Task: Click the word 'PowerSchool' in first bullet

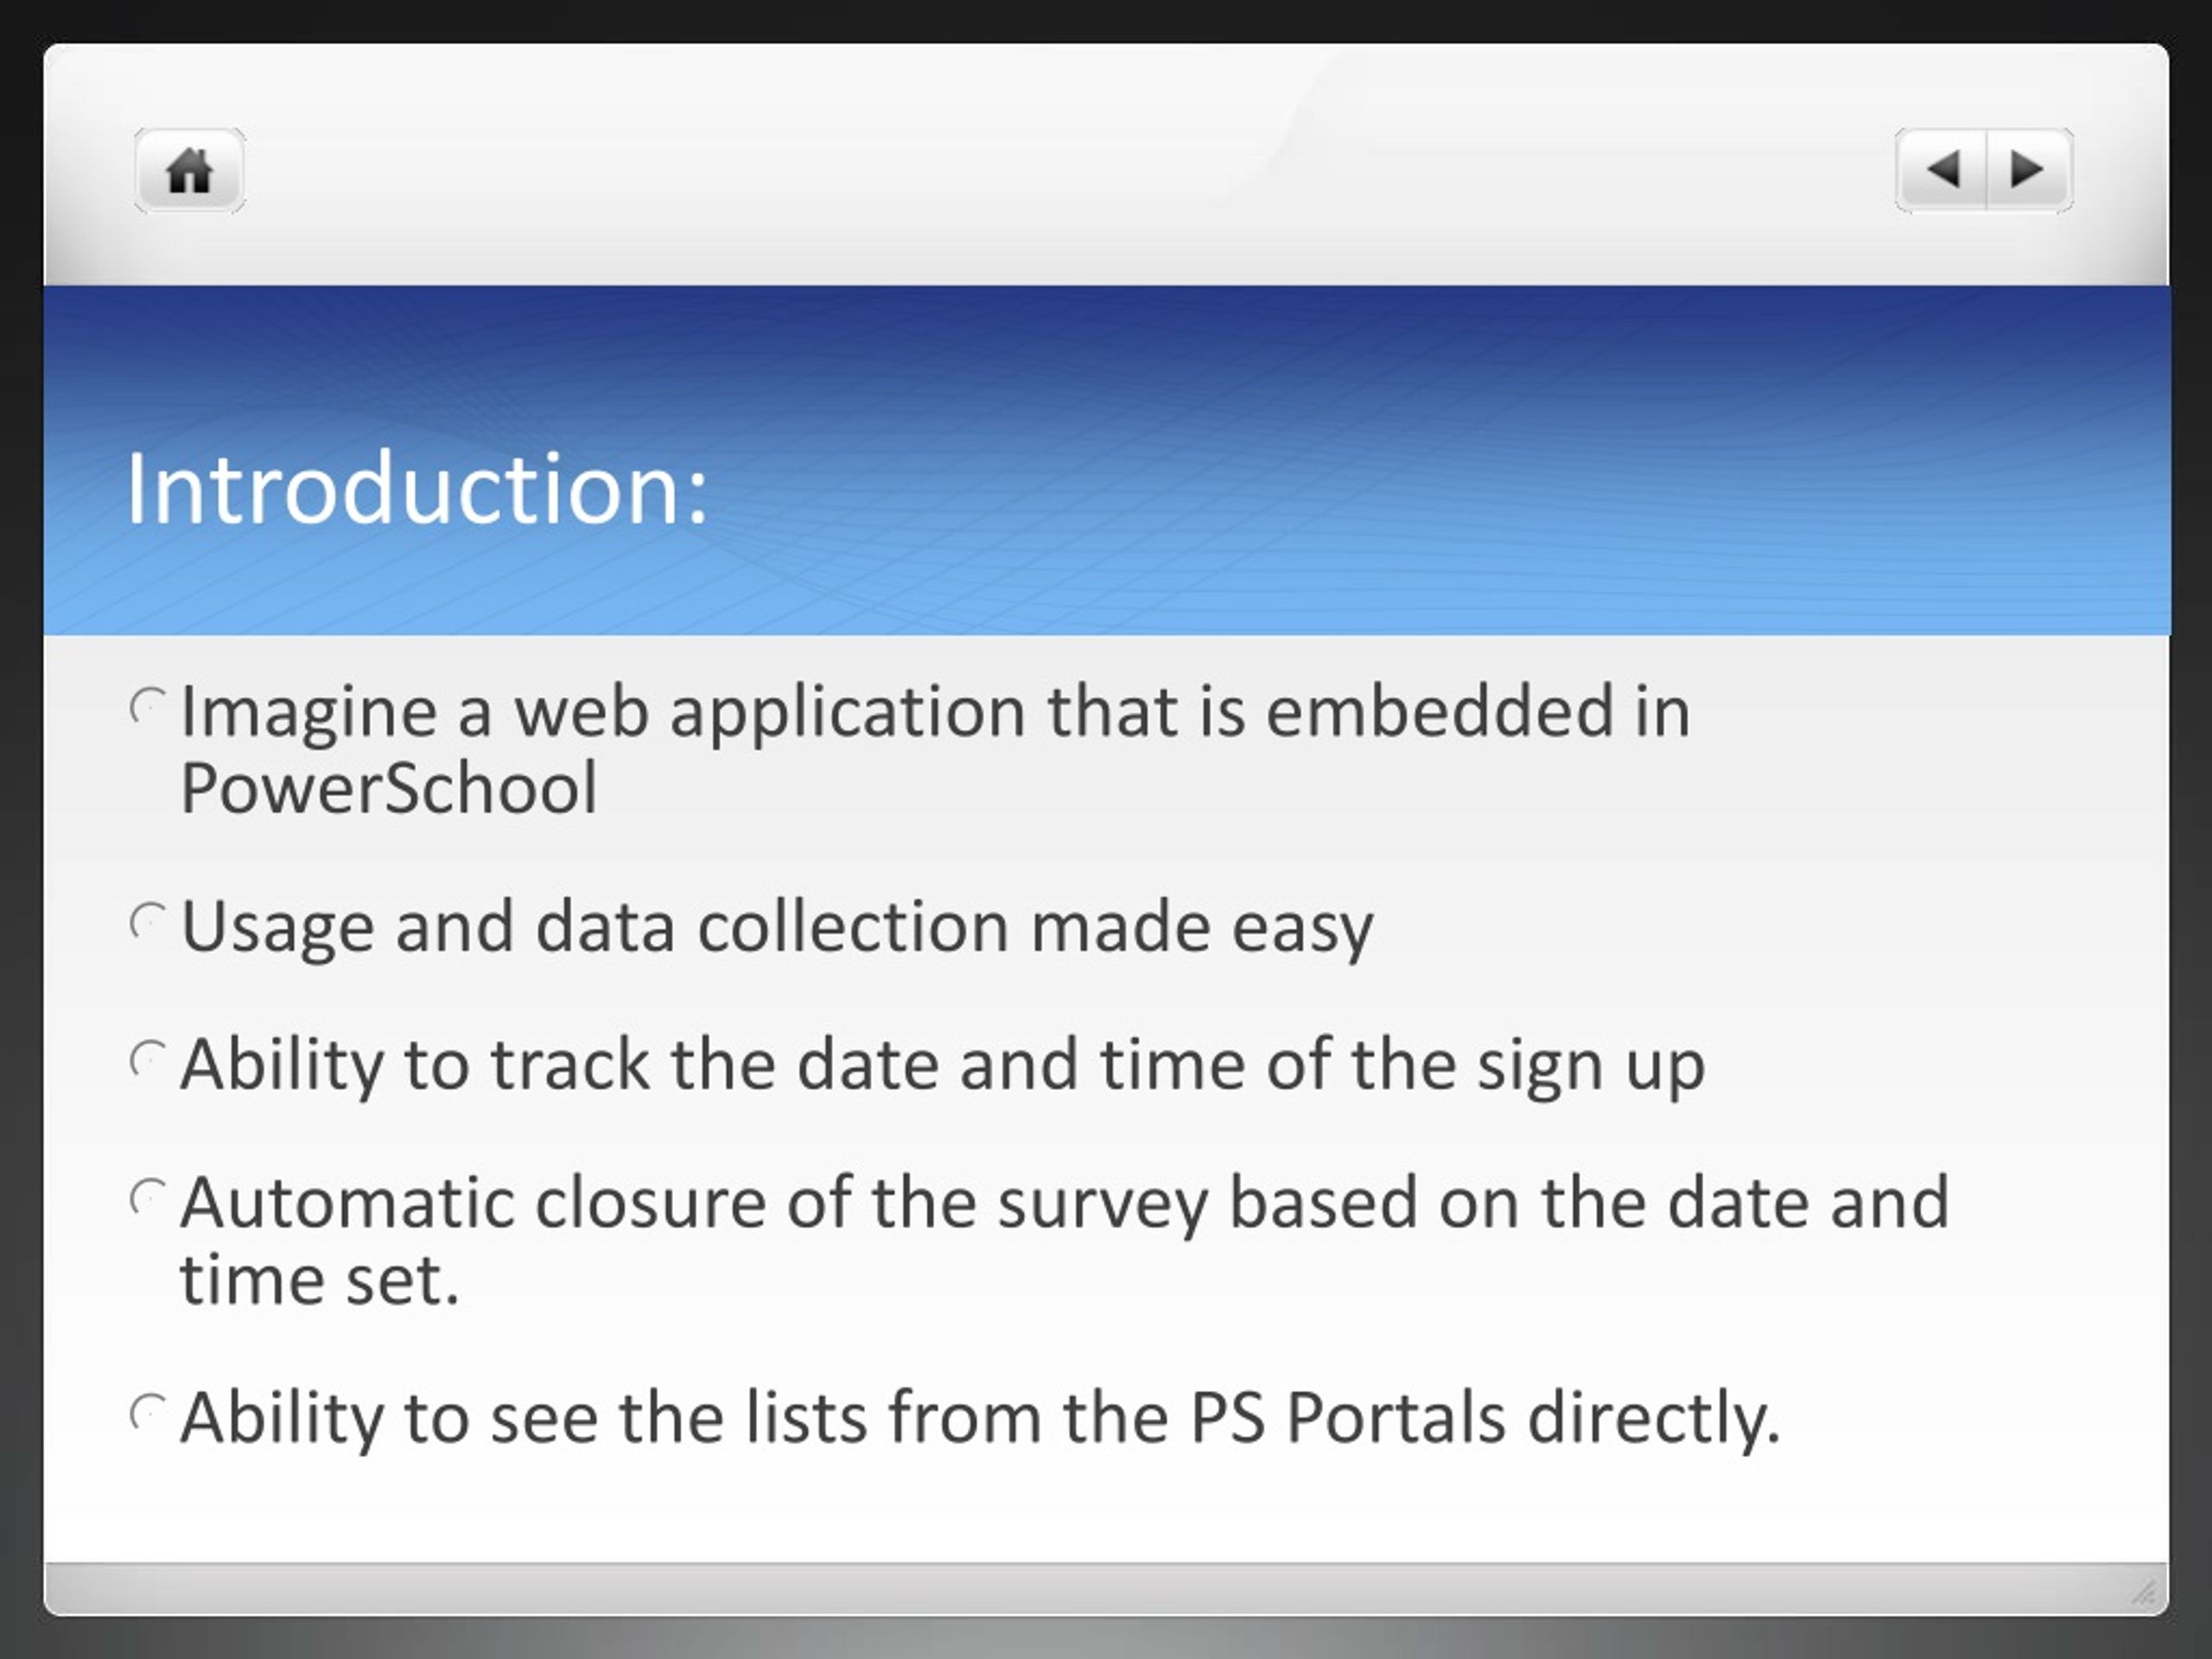Action: [x=389, y=788]
